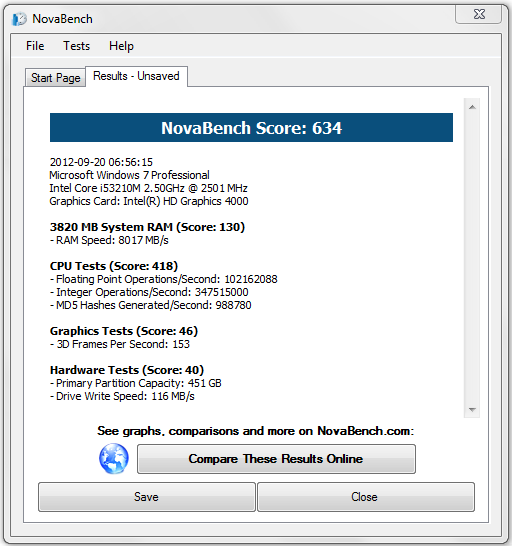The width and height of the screenshot is (512, 546).
Task: Open the Tests menu
Action: 77,46
